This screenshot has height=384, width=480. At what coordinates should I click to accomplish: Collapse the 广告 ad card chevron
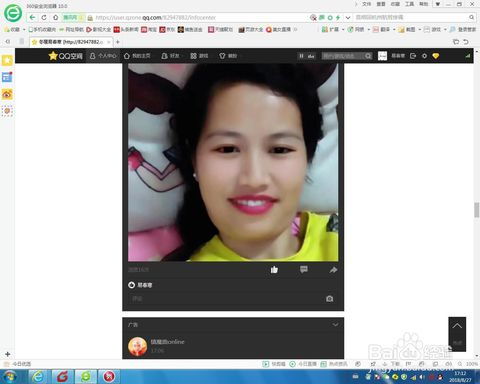tap(335, 324)
